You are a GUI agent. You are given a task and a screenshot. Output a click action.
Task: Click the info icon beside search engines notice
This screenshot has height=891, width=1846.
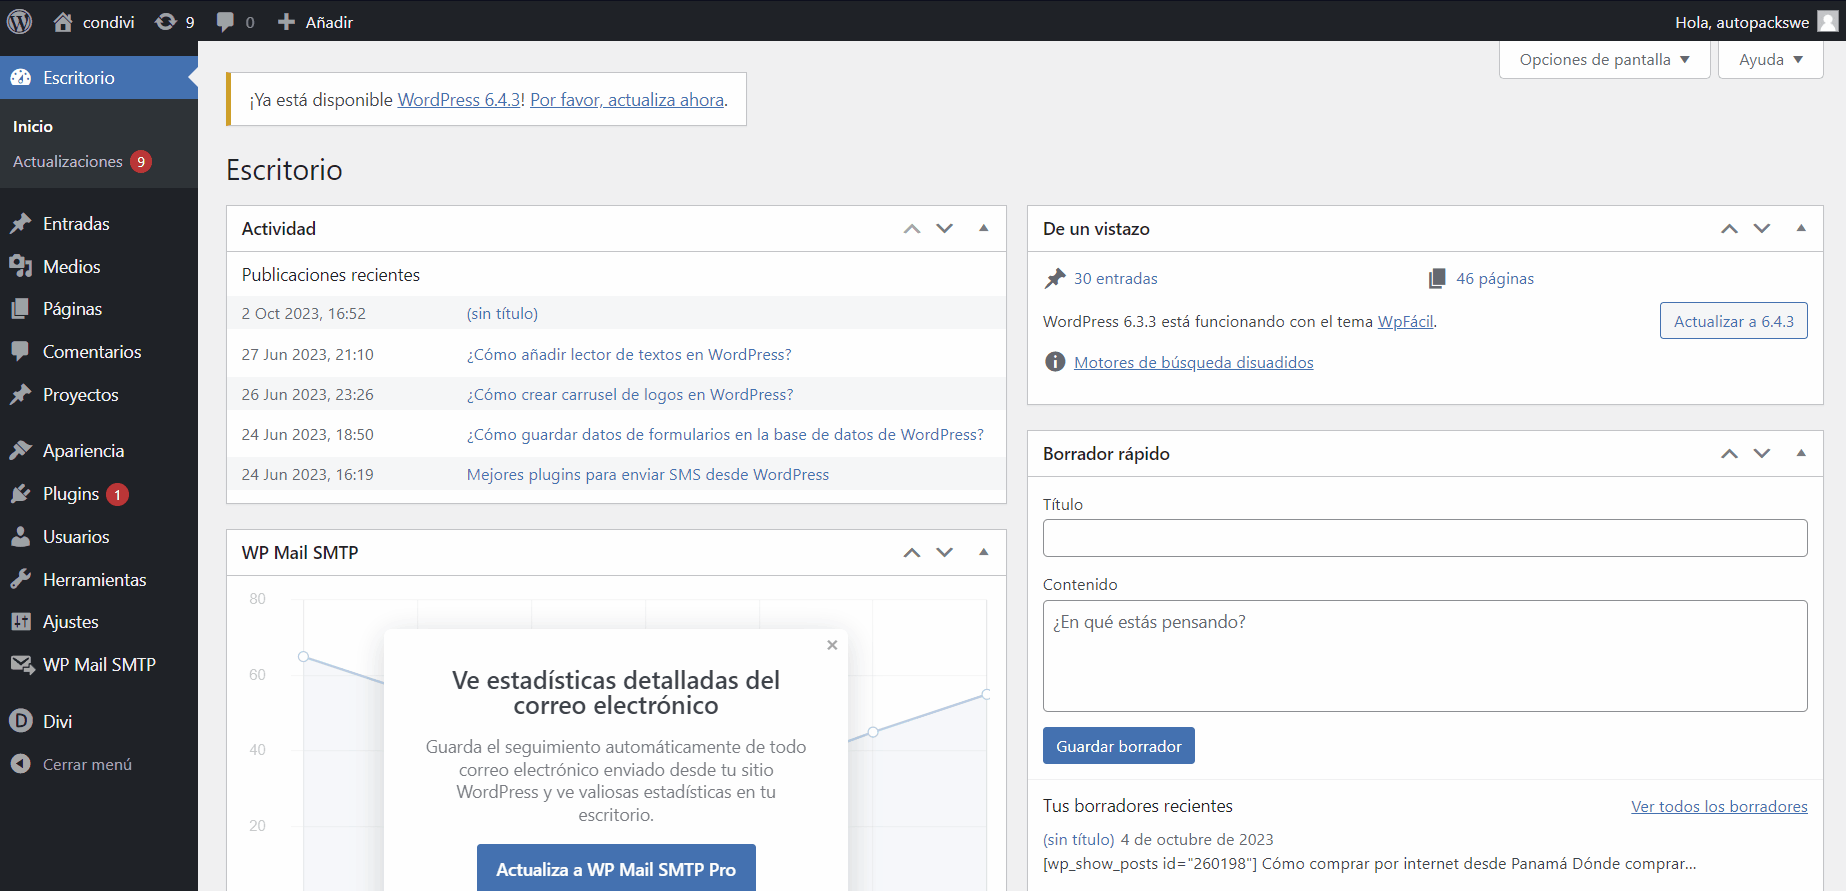(1055, 362)
